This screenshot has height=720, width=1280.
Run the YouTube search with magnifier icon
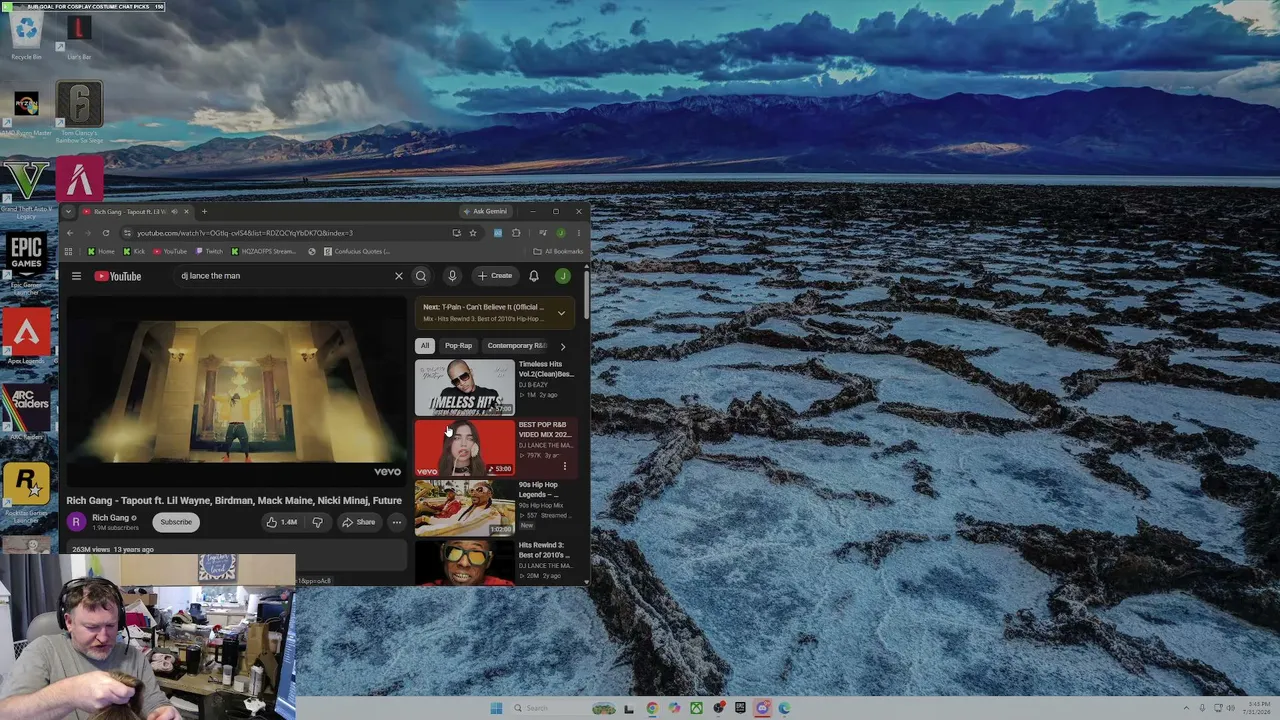click(421, 276)
